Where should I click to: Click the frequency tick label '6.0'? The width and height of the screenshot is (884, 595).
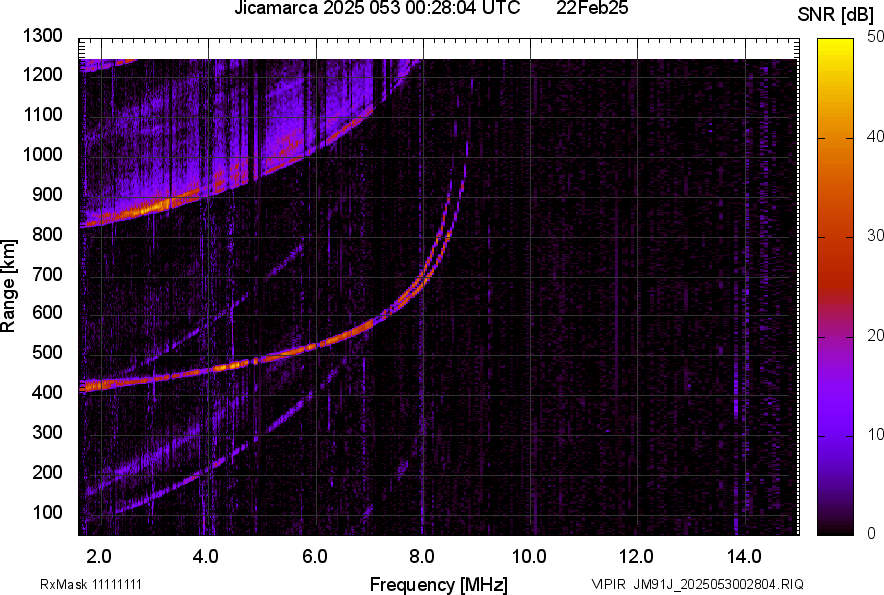pyautogui.click(x=315, y=557)
